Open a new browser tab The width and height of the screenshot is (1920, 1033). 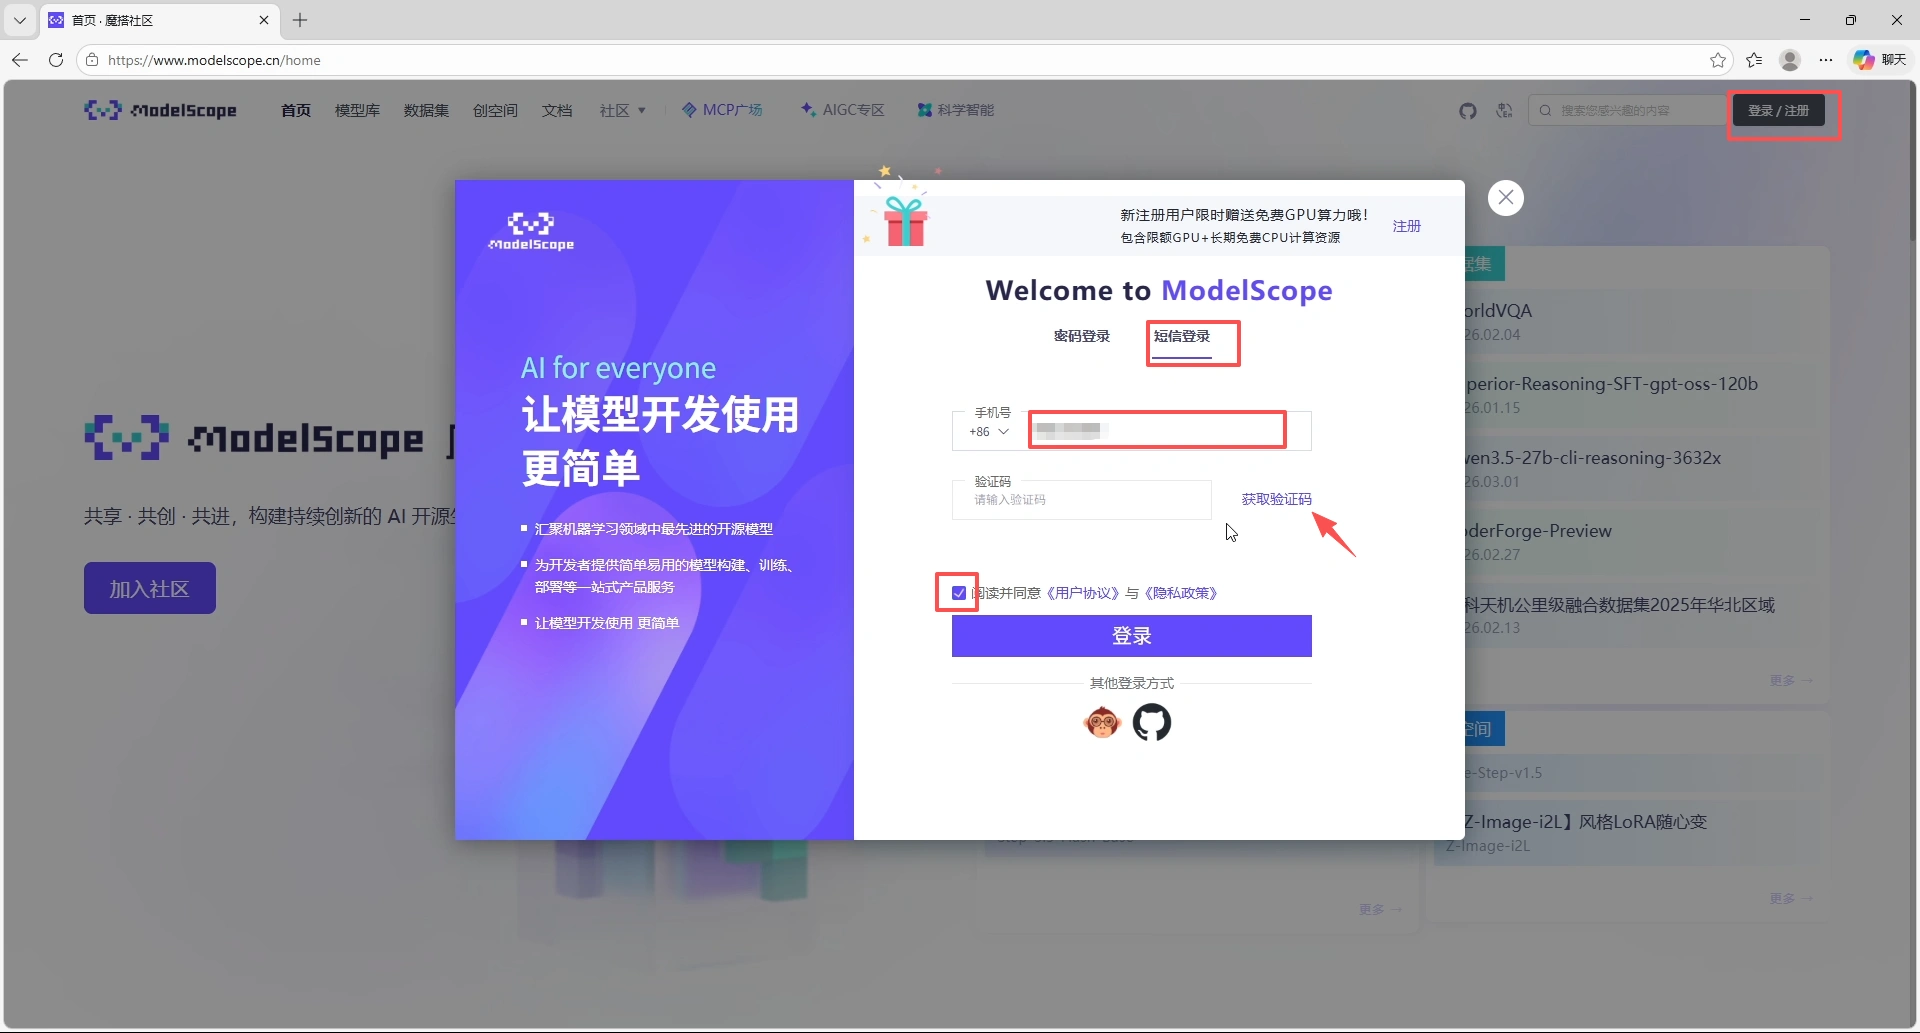point(300,20)
